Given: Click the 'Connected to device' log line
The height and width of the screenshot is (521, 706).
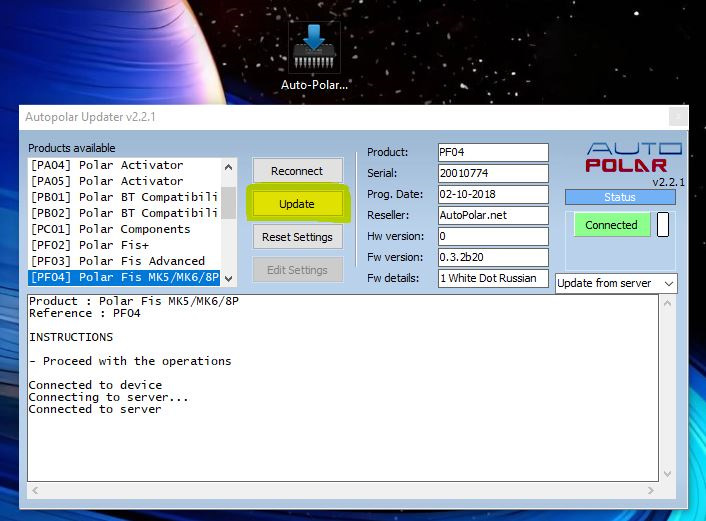Looking at the screenshot, I should pos(95,385).
